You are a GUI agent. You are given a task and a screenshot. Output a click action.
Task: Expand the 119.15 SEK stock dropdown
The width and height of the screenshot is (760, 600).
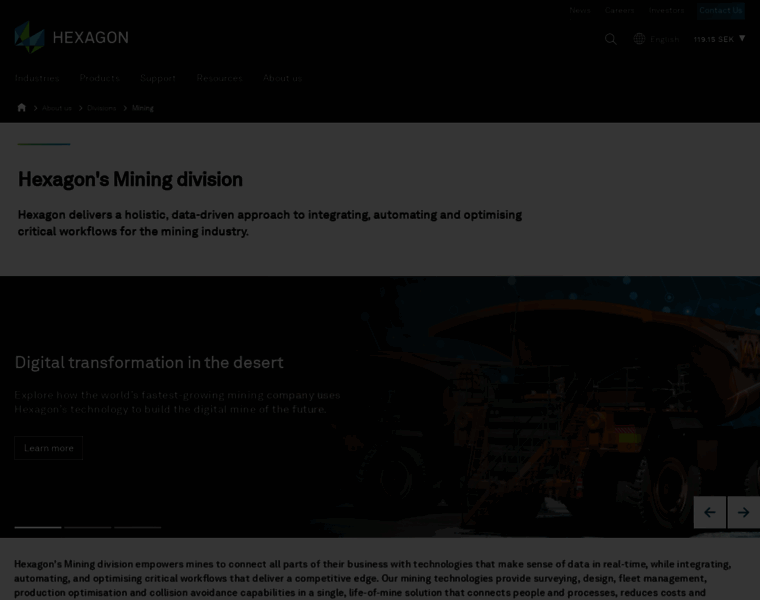(x=719, y=39)
